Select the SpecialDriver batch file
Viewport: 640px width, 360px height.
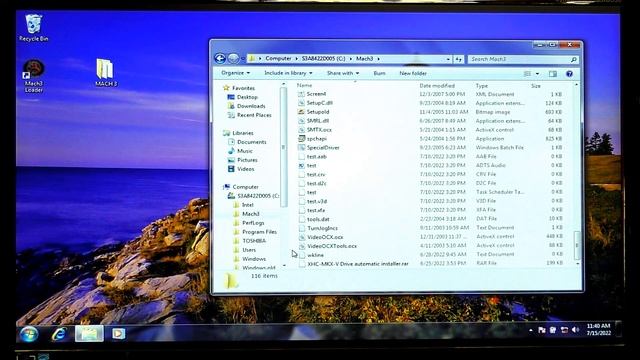(323, 148)
